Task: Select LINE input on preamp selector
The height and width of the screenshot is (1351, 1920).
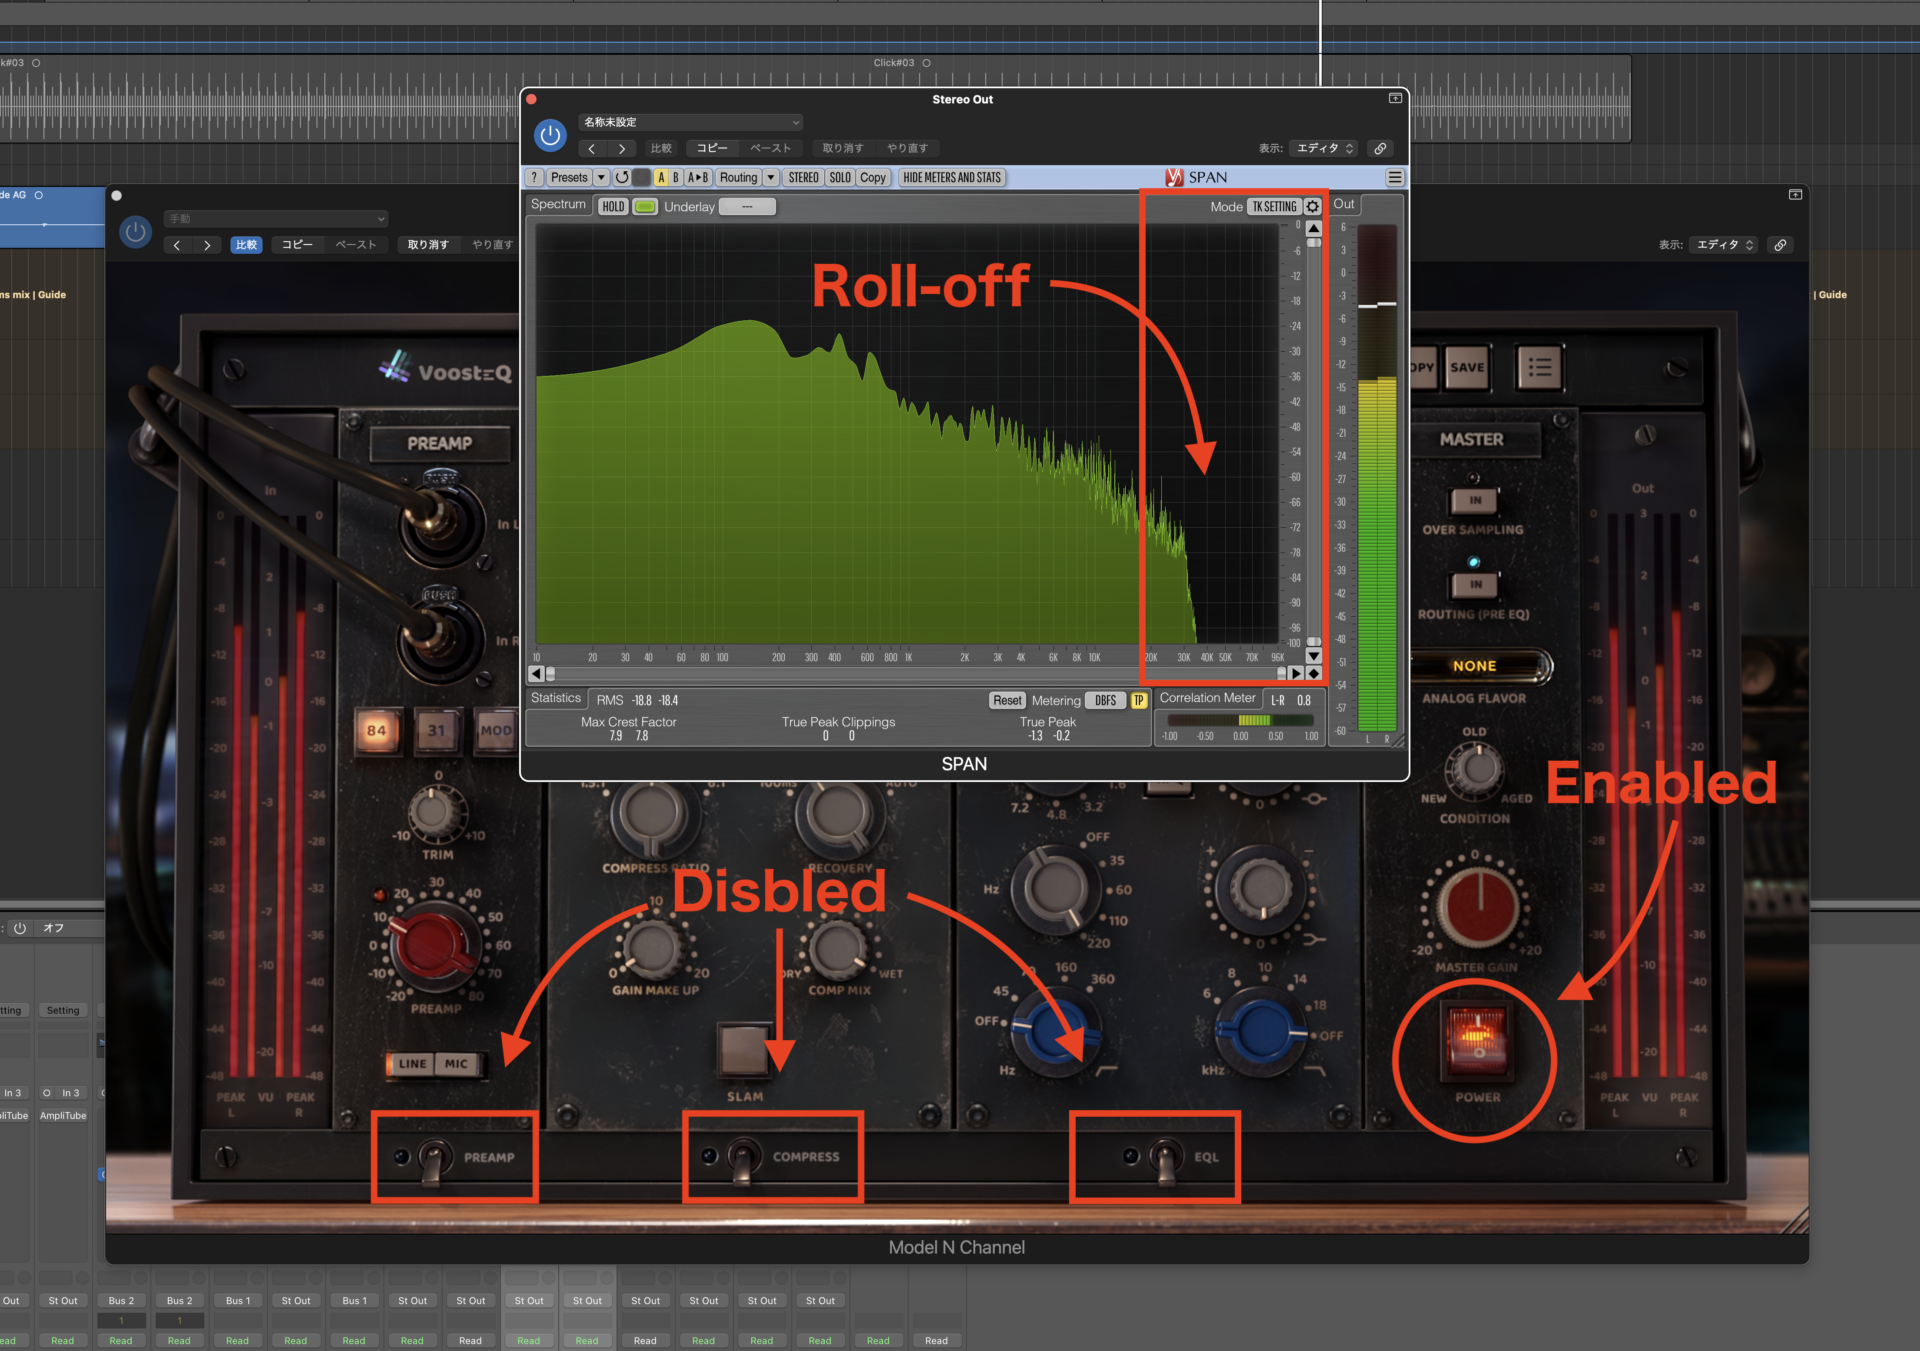Action: click(x=412, y=1064)
